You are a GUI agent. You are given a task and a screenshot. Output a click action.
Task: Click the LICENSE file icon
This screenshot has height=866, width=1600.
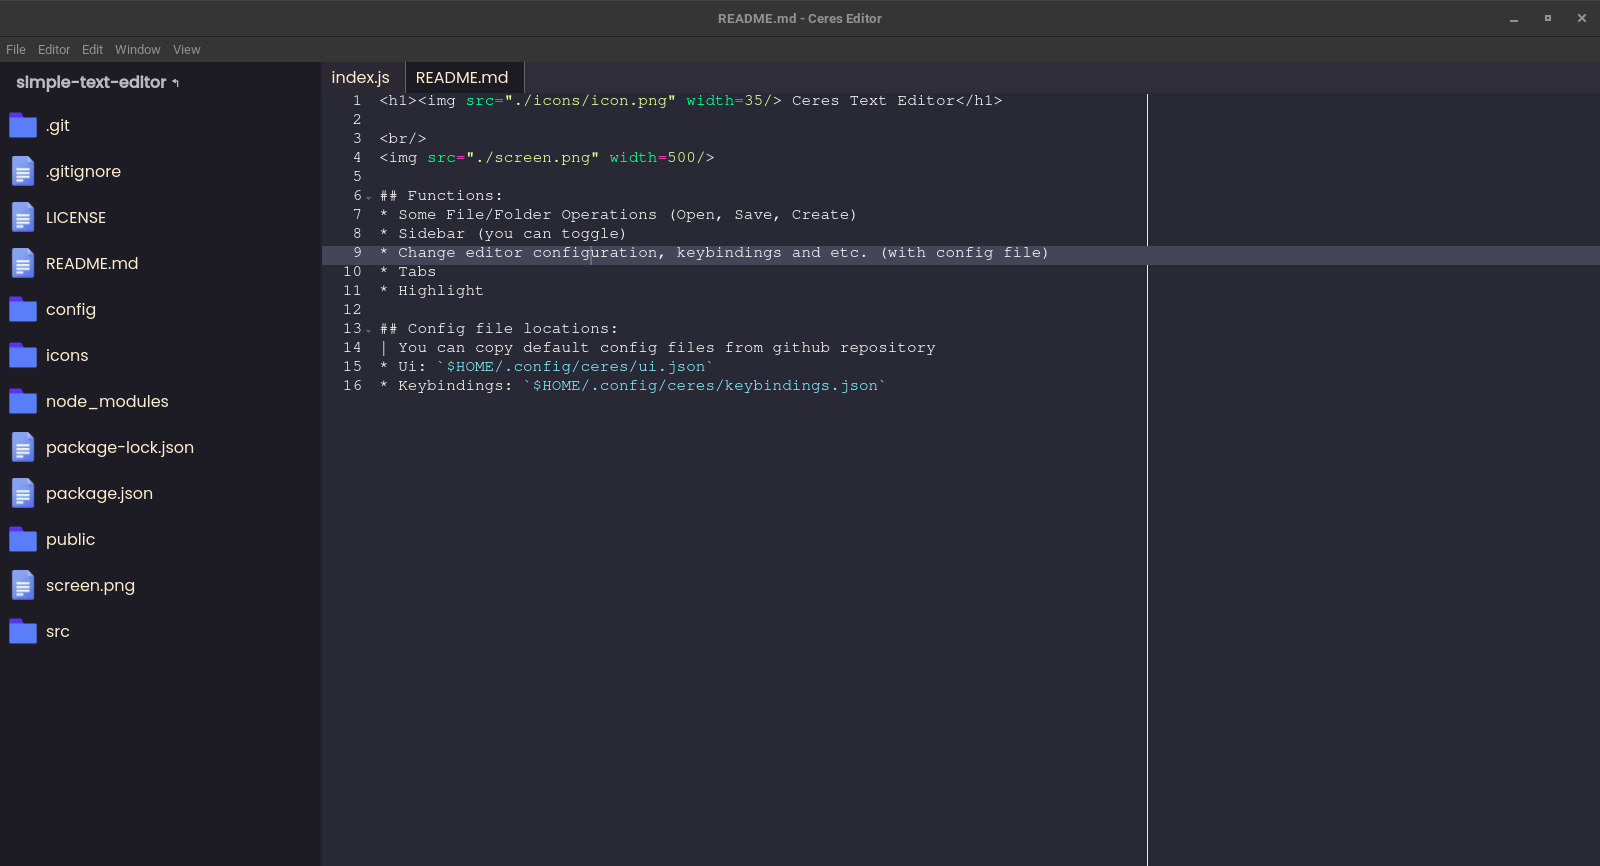point(23,217)
